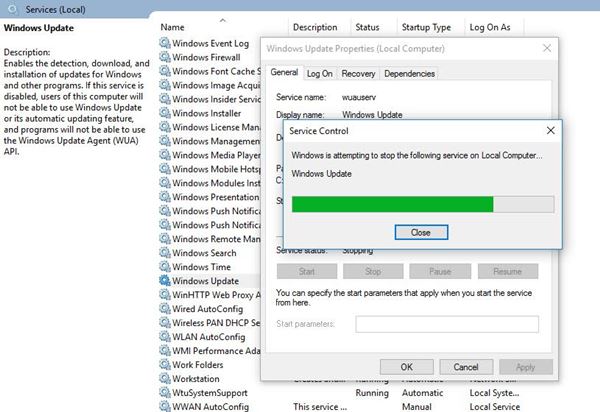
Task: Click 'This service ...' description of WWAN AutoConfig
Action: [320, 407]
